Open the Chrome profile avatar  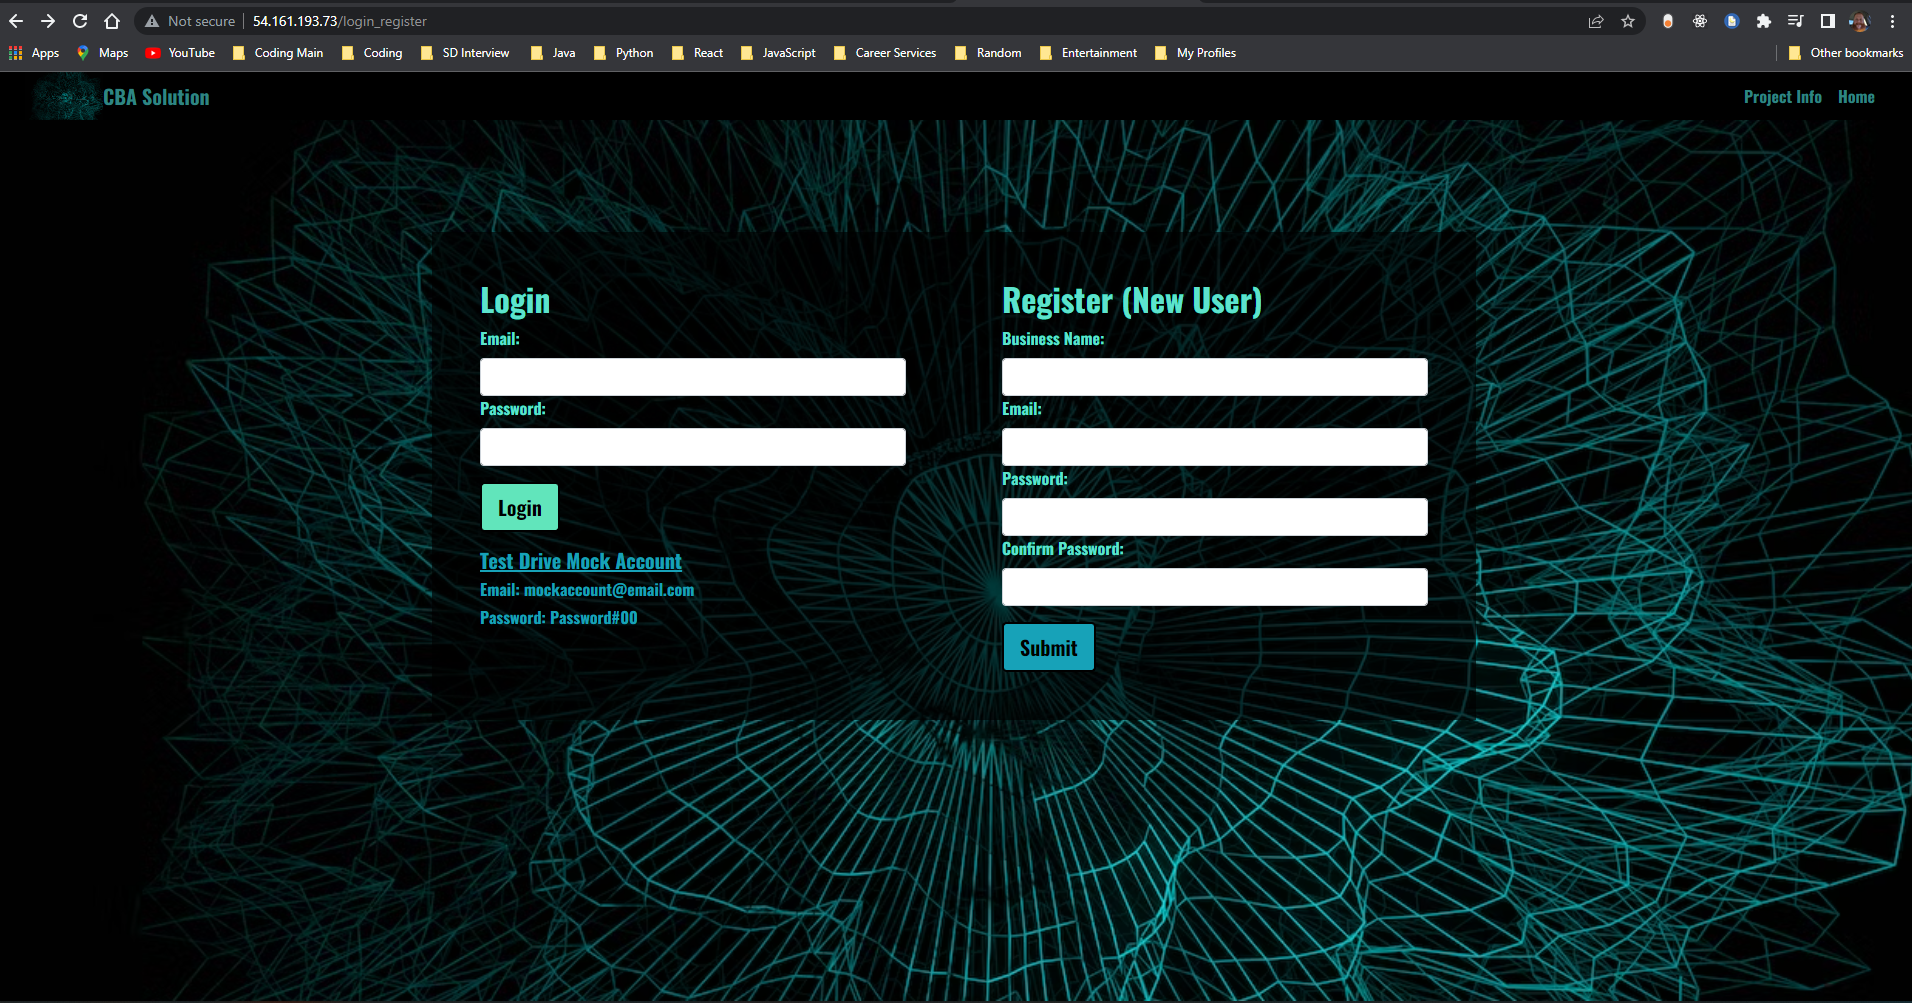1860,21
